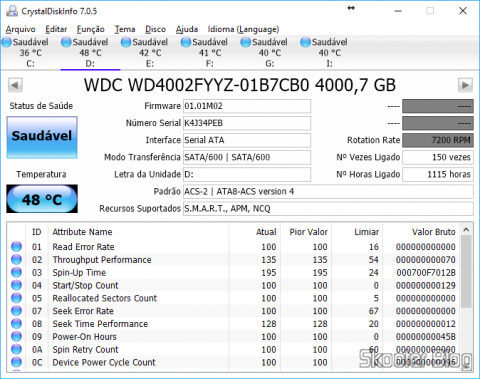Screen dimensions: 480x379
Task: Click raw value 00000000045B
Action: [x=426, y=337]
